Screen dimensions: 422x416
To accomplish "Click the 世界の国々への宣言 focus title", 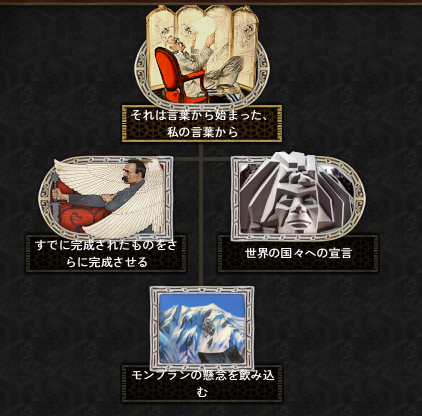I will point(298,254).
